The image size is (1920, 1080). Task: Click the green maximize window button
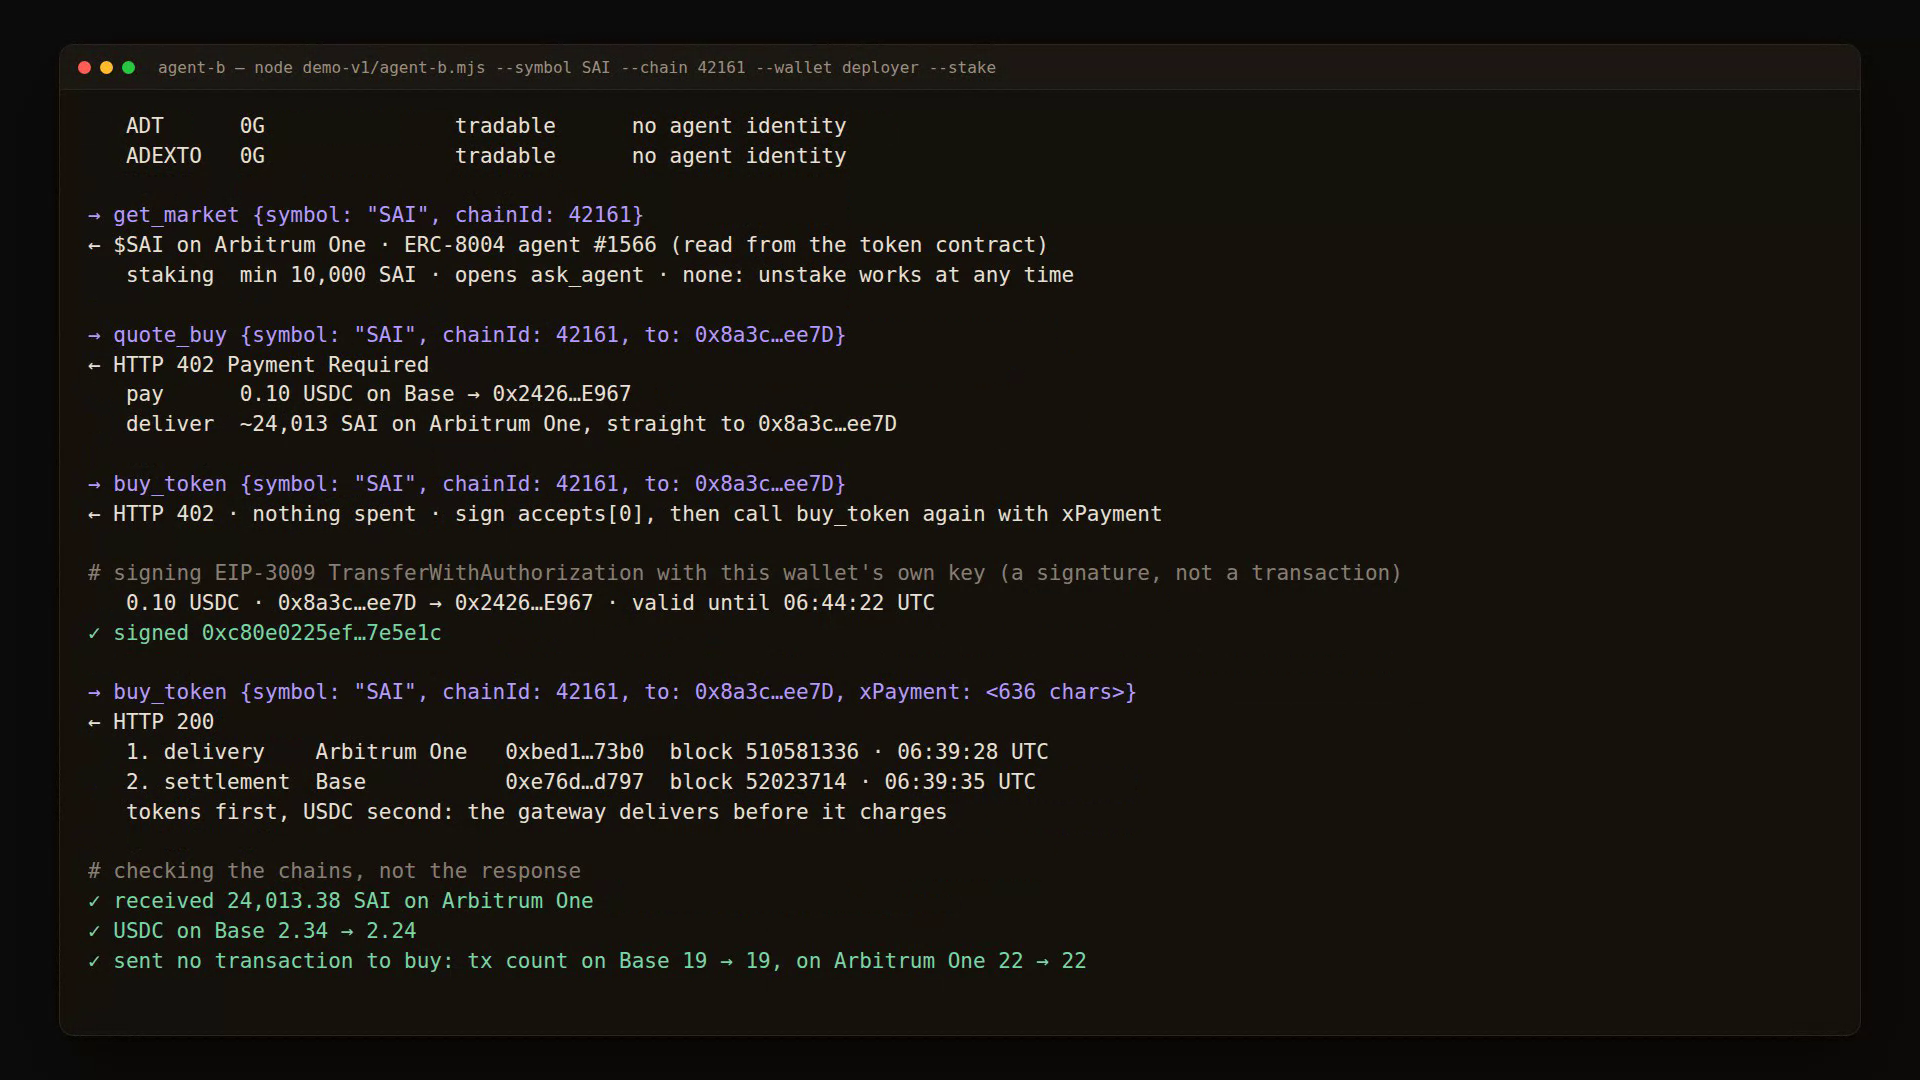pyautogui.click(x=128, y=67)
